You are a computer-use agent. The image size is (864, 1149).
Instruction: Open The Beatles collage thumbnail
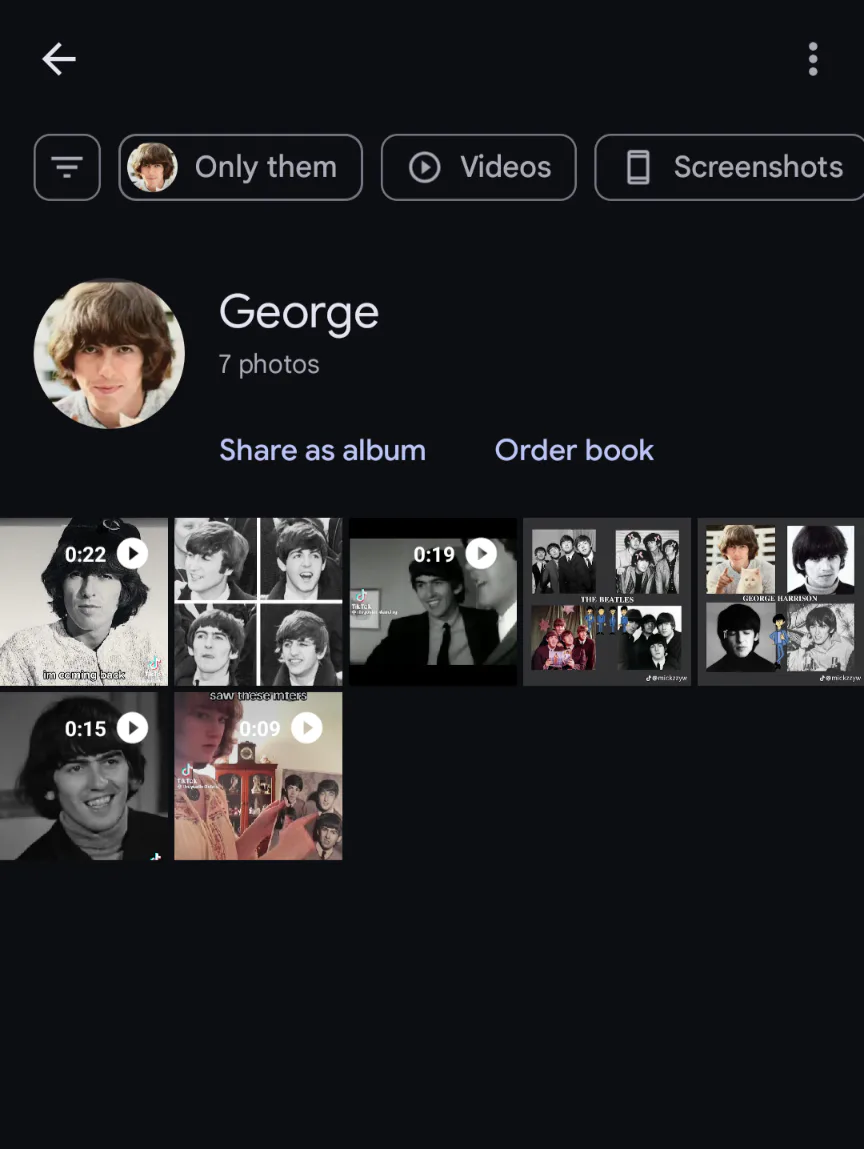tap(607, 602)
